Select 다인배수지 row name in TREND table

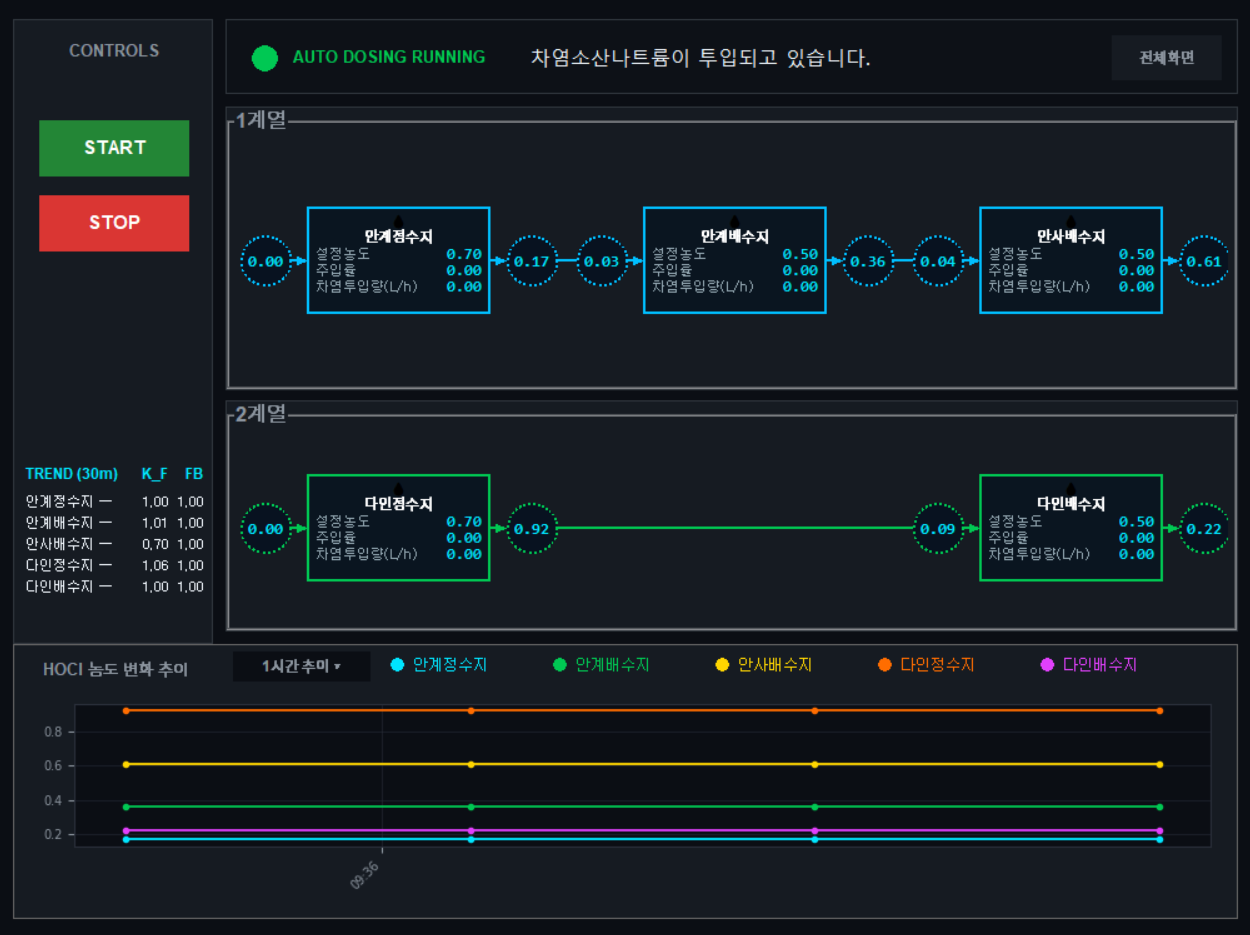pyautogui.click(x=59, y=586)
